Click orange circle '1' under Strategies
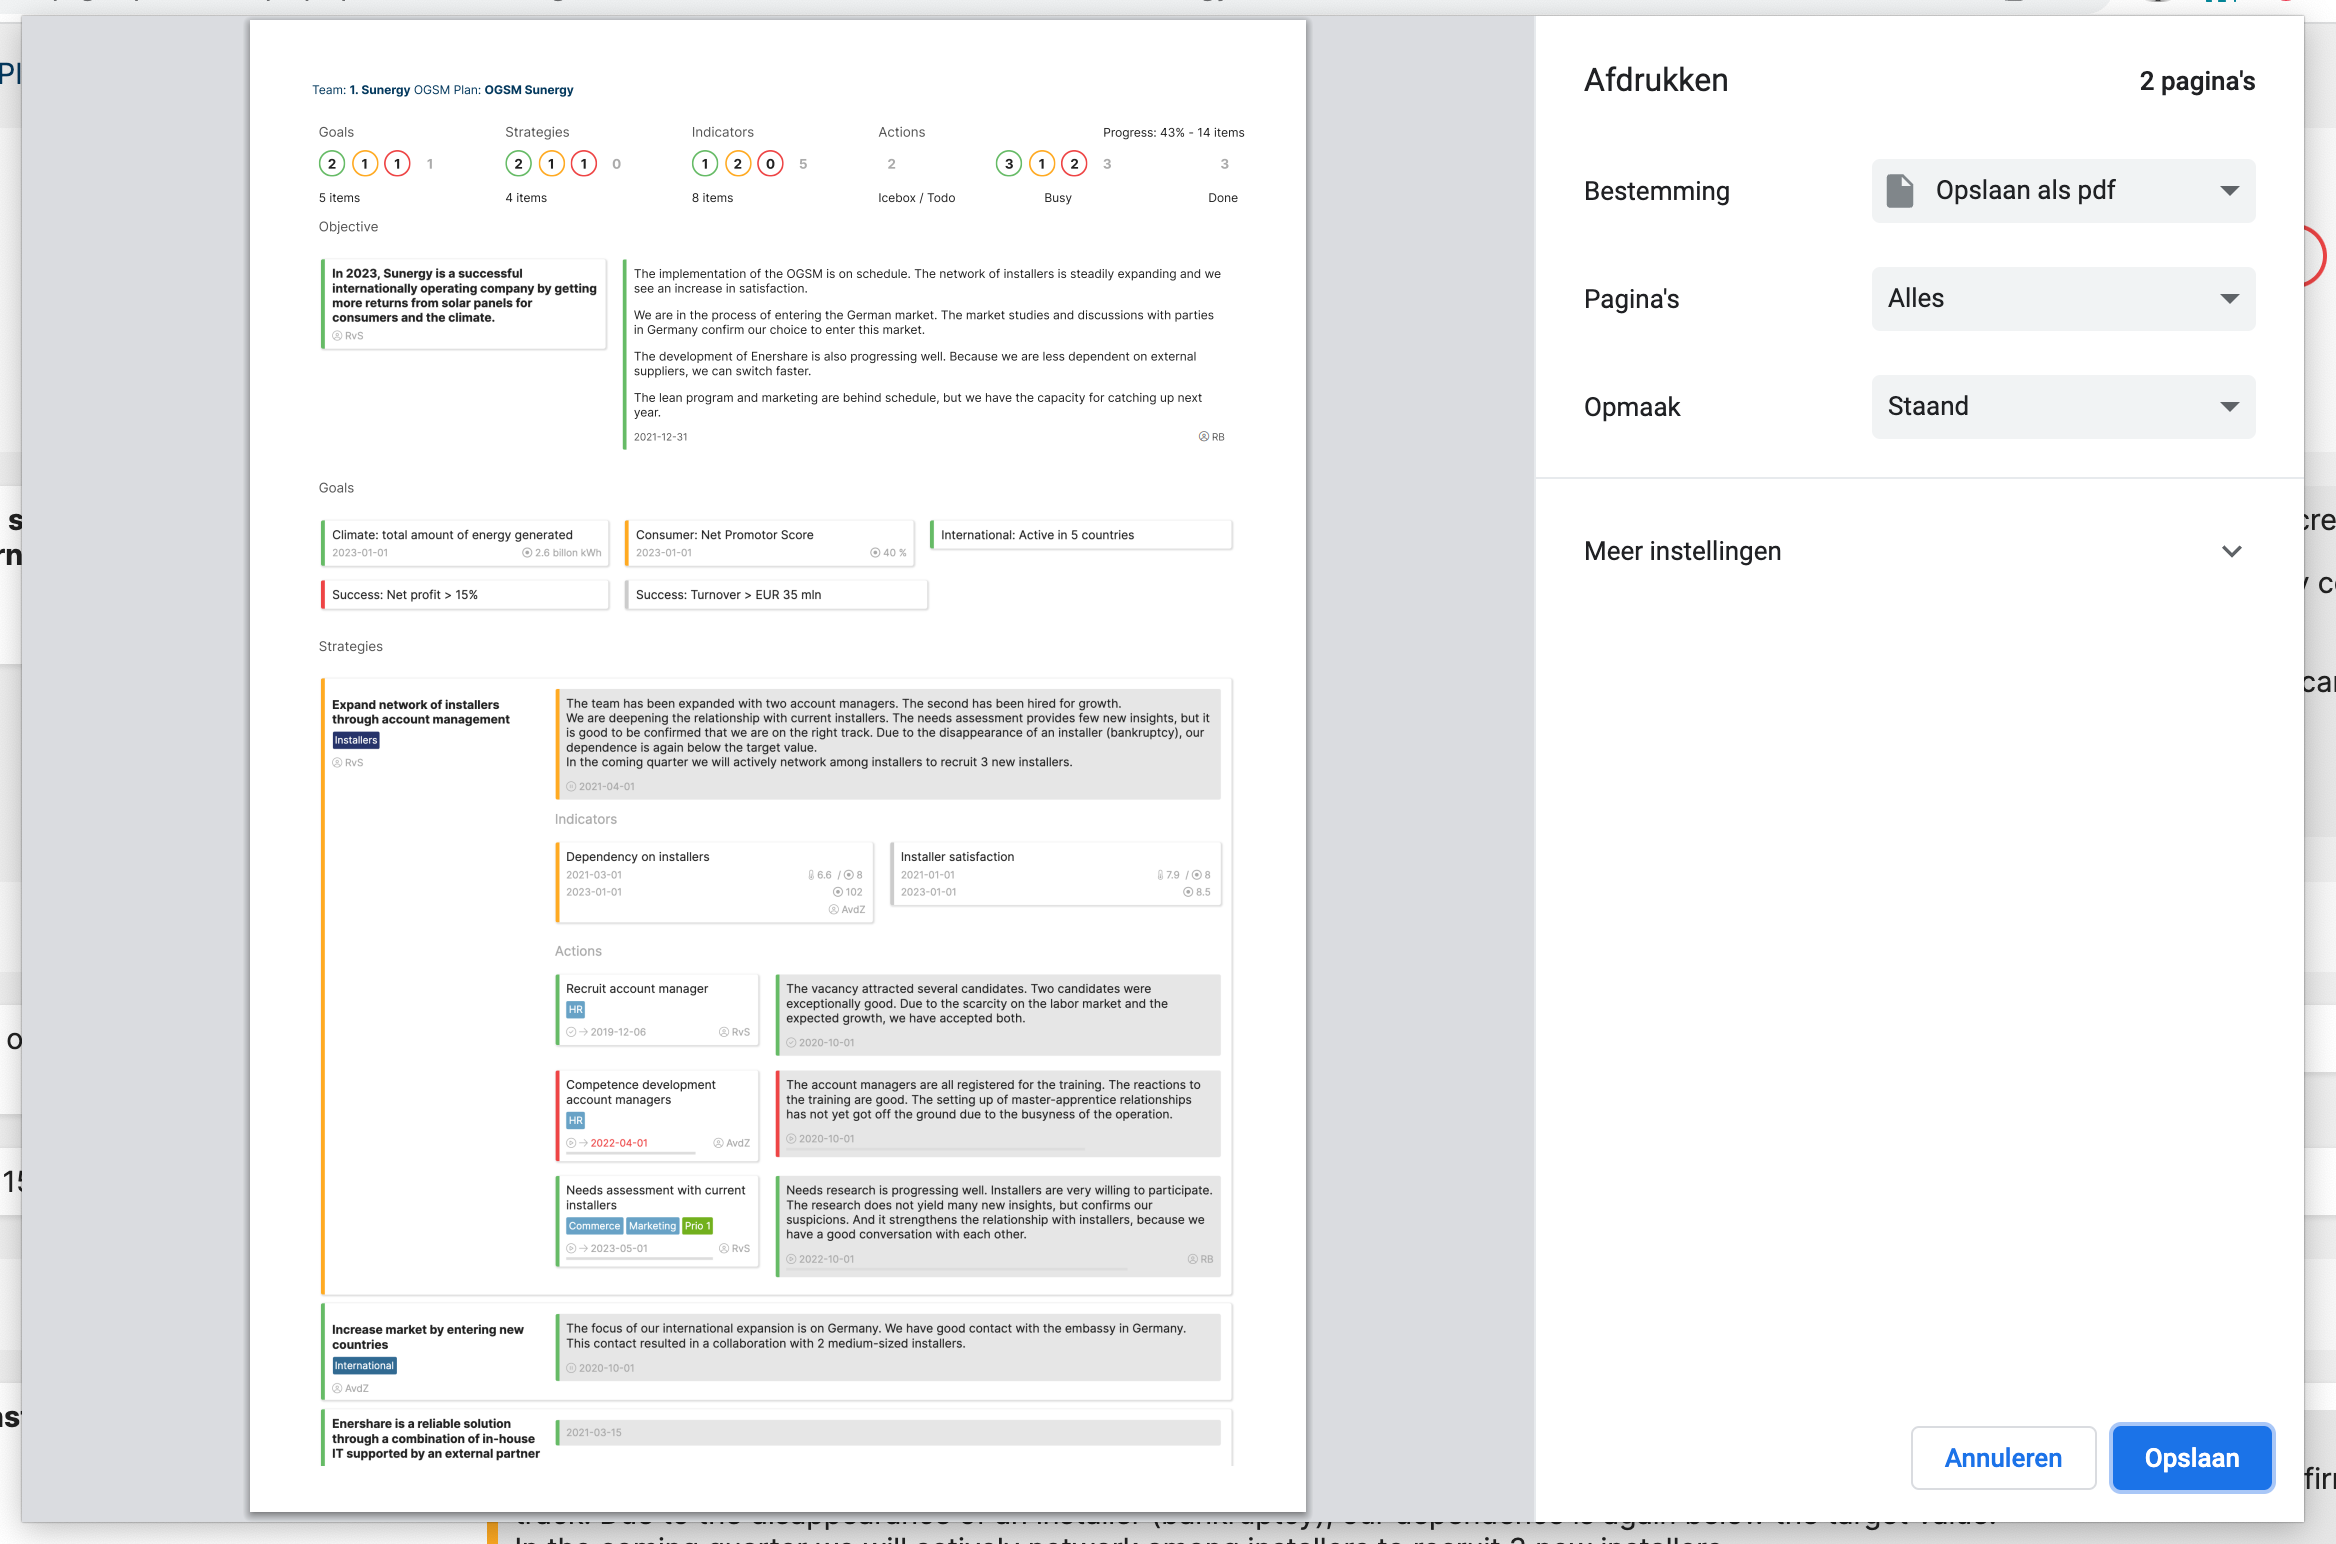2336x1544 pixels. [551, 164]
